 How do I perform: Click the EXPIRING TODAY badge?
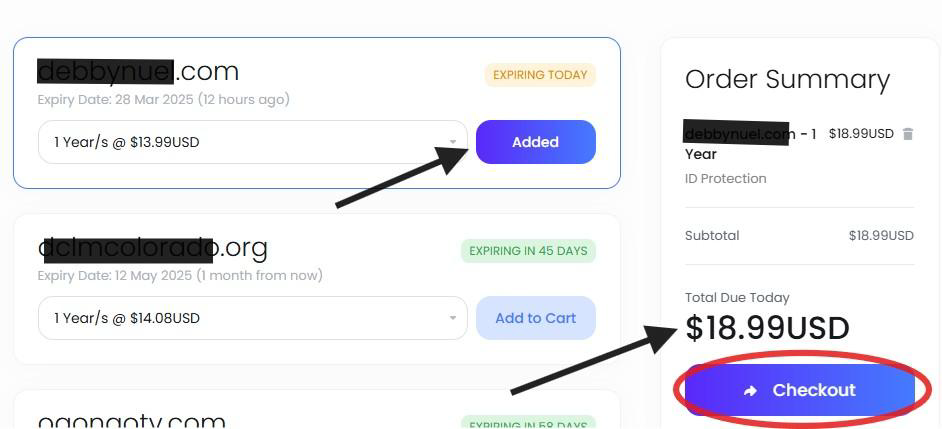point(540,75)
